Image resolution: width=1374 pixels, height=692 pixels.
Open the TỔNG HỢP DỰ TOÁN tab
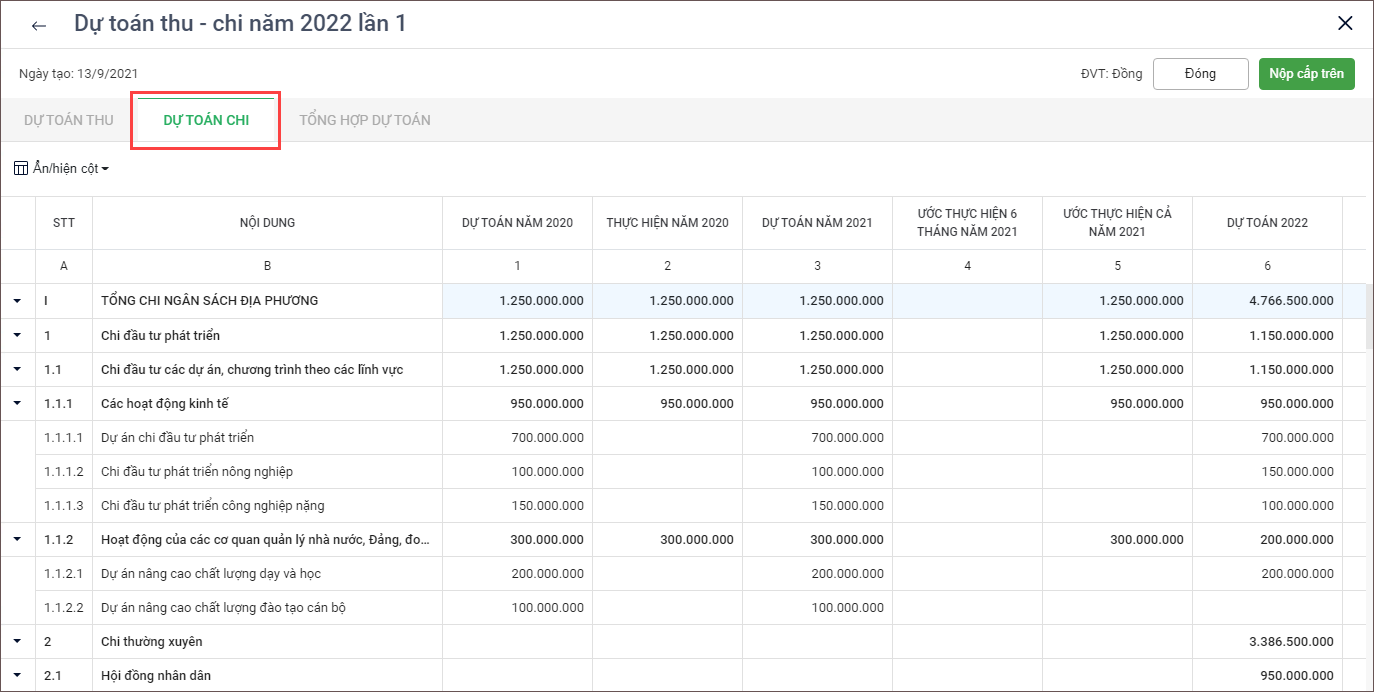(365, 120)
